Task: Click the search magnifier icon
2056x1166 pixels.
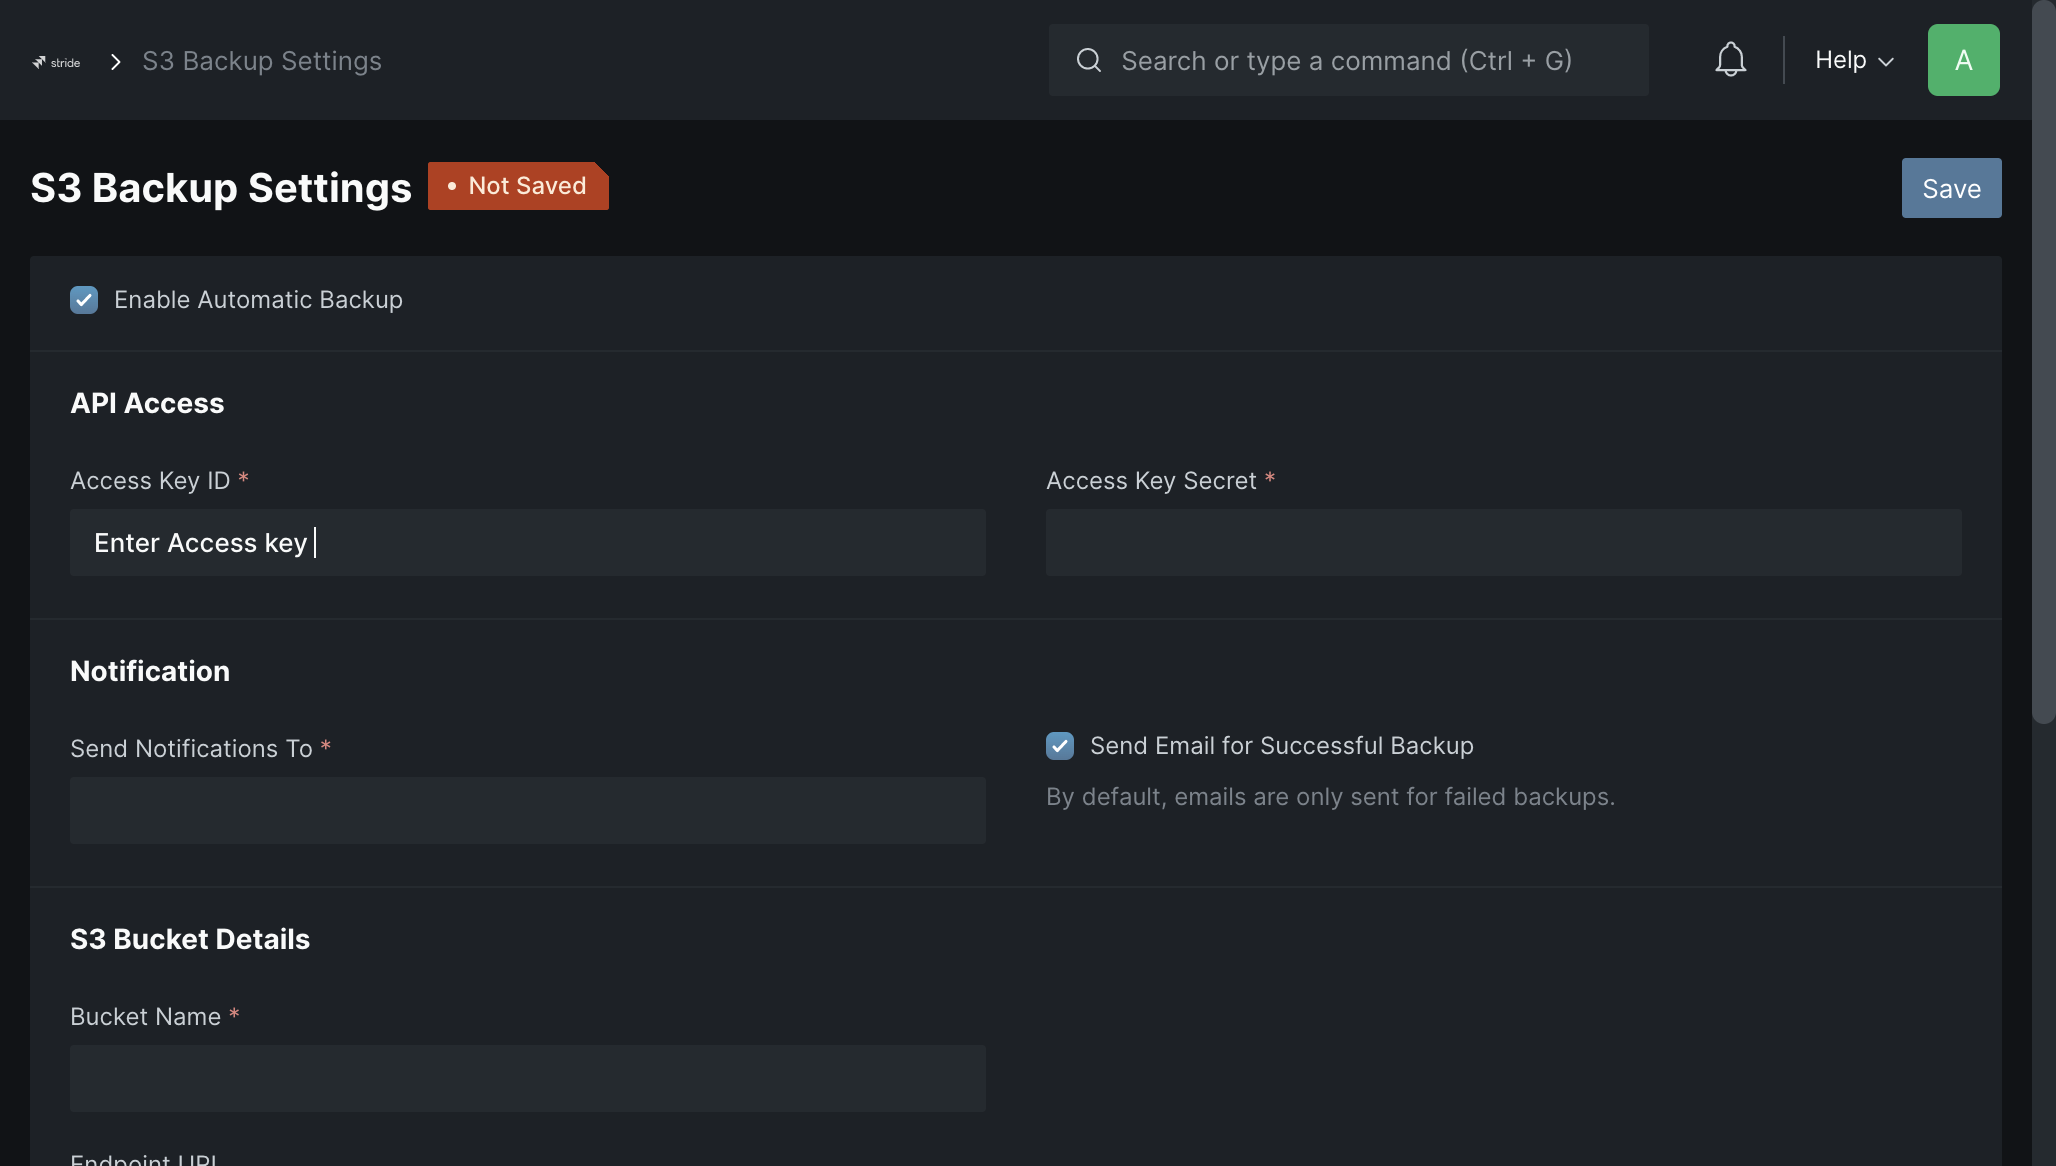Action: pyautogui.click(x=1088, y=60)
